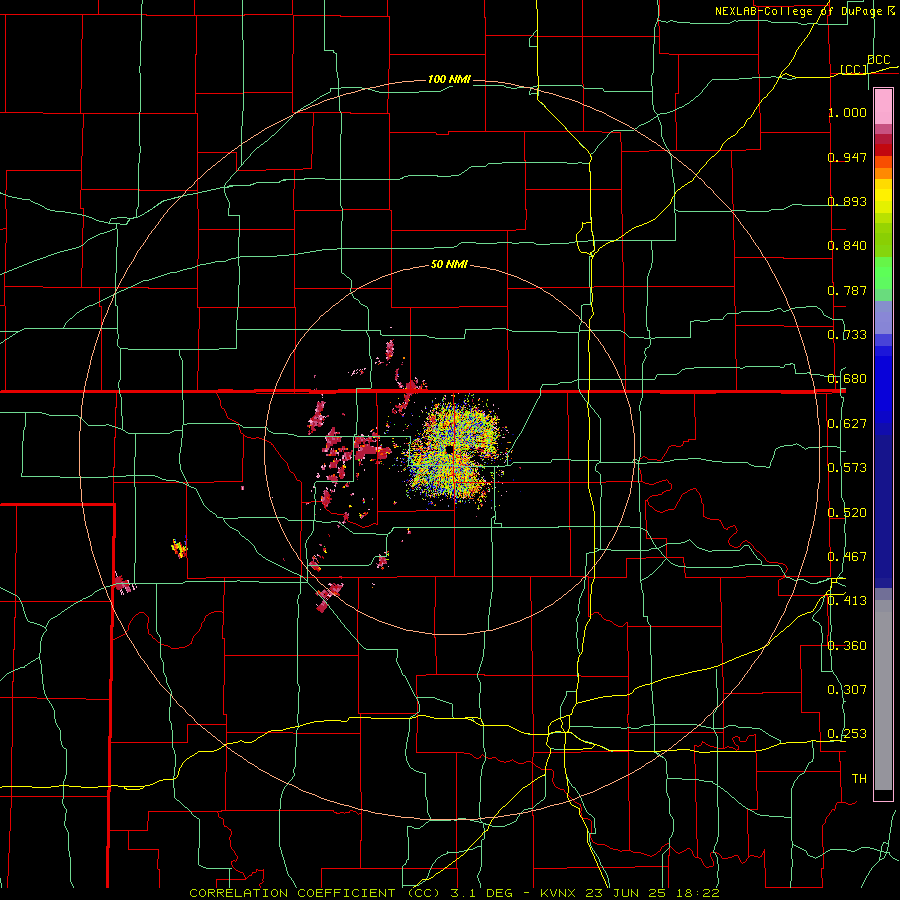Click the 0.893 color scale value
The height and width of the screenshot is (900, 900).
point(847,201)
